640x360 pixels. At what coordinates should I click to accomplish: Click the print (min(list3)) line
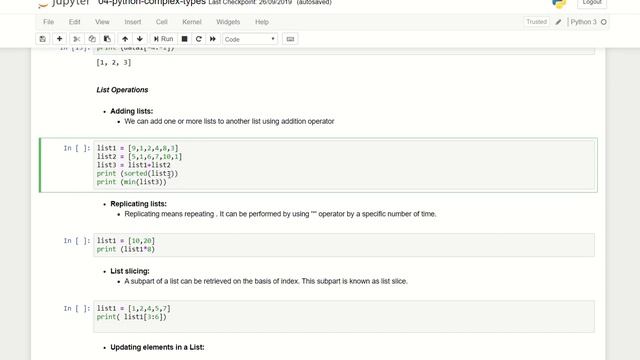(131, 182)
